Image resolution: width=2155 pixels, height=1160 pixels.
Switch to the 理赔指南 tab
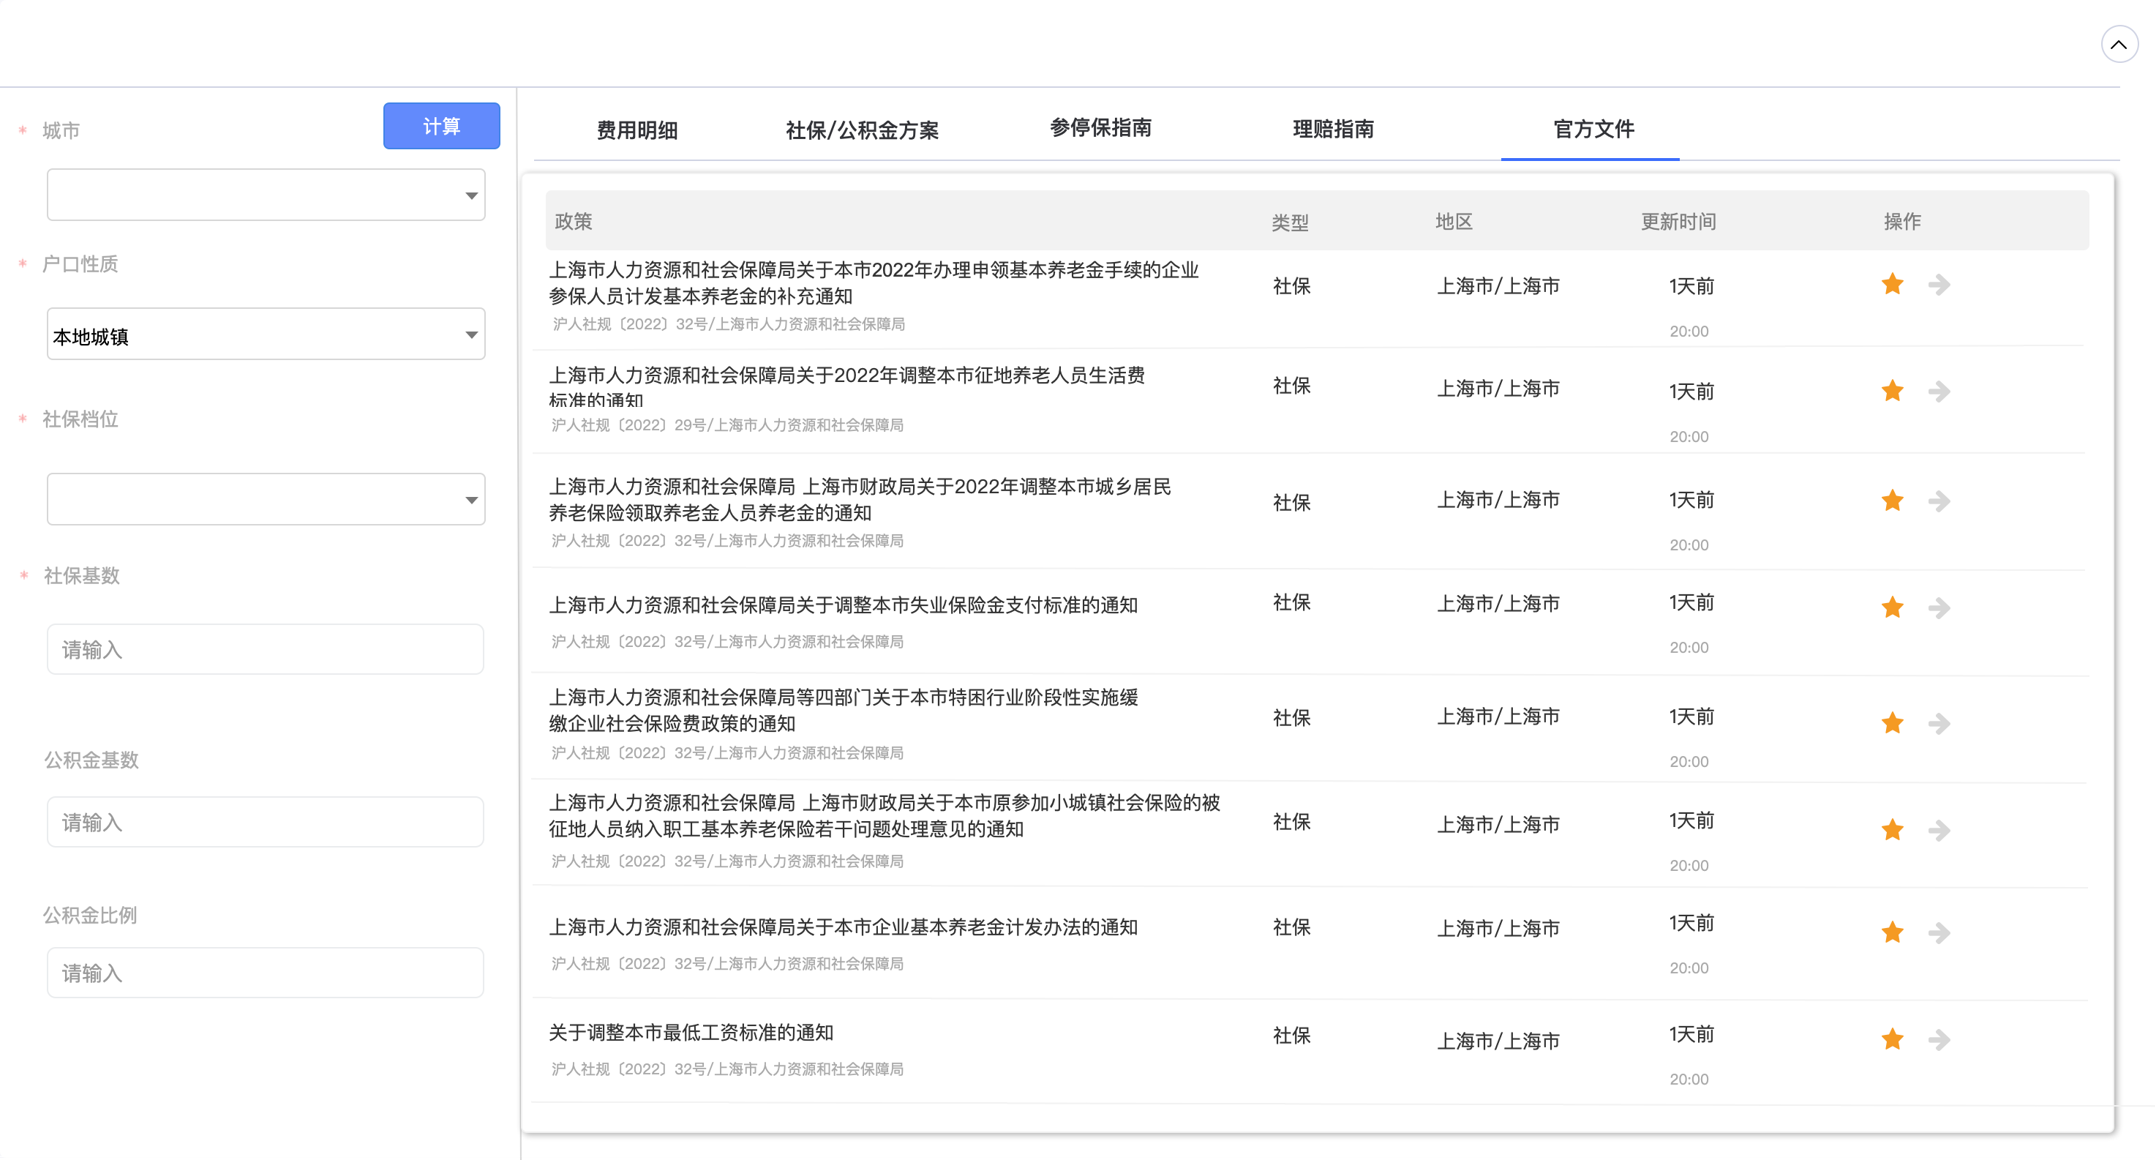pyautogui.click(x=1333, y=129)
